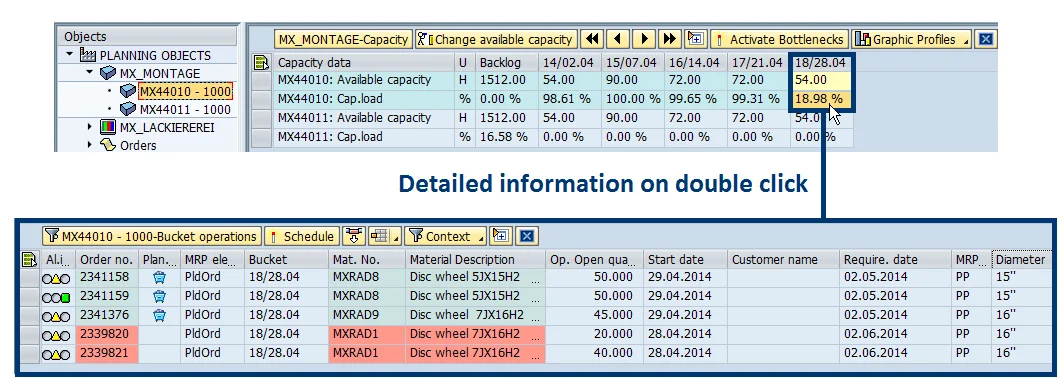Image resolution: width=1064 pixels, height=382 pixels.
Task: Click the PLANNING OBJECTS factory icon
Action: [x=88, y=55]
